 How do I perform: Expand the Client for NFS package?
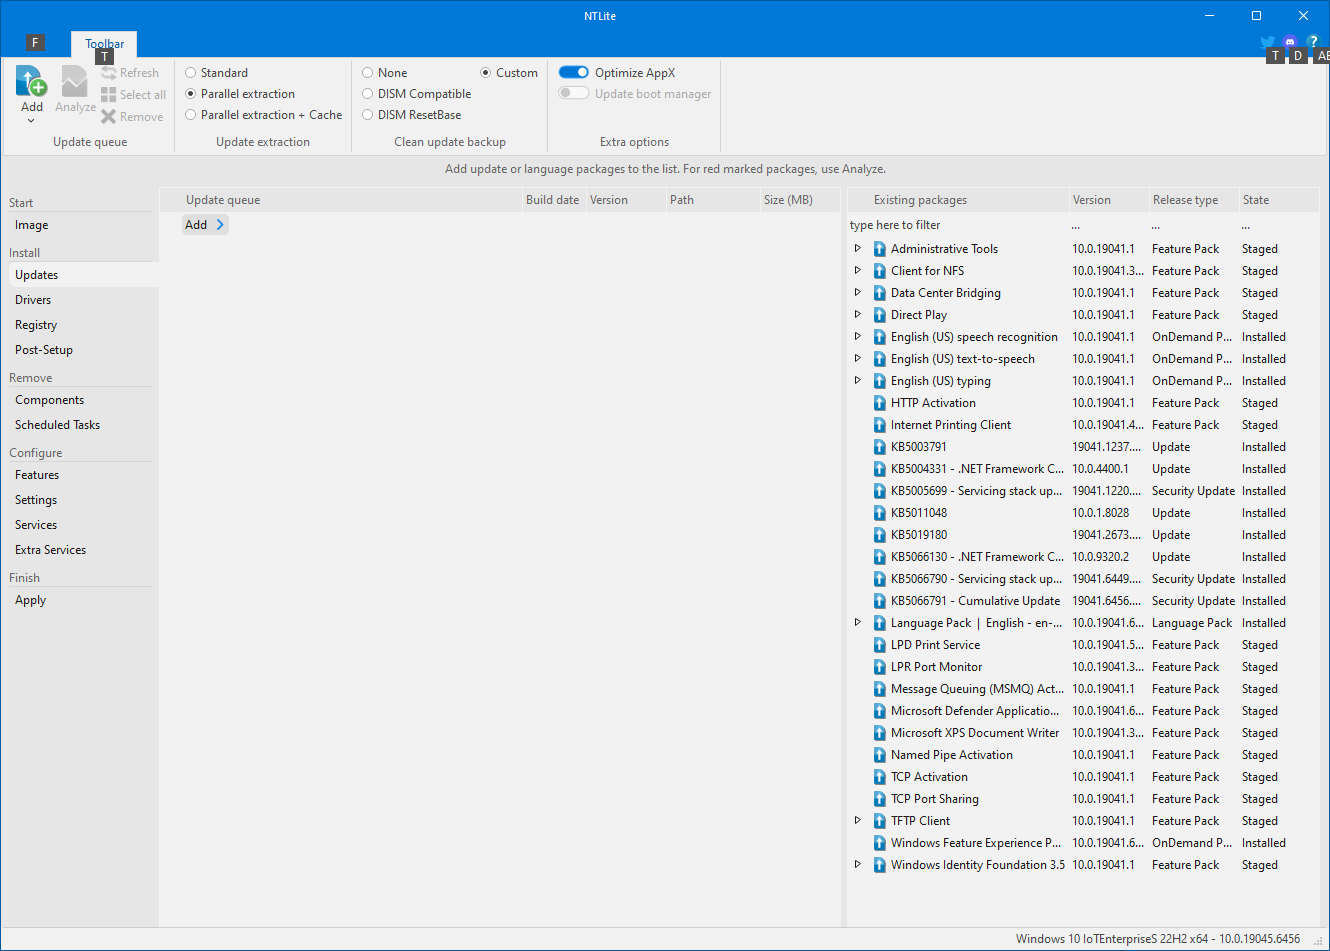click(x=857, y=270)
